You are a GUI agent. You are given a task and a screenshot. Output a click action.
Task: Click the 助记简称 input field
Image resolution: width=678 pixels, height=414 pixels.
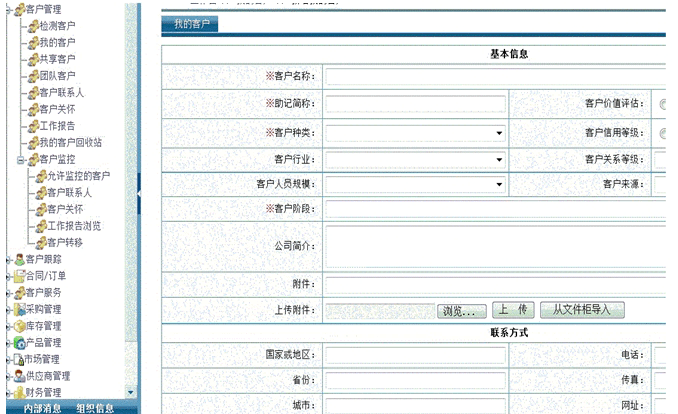[416, 104]
